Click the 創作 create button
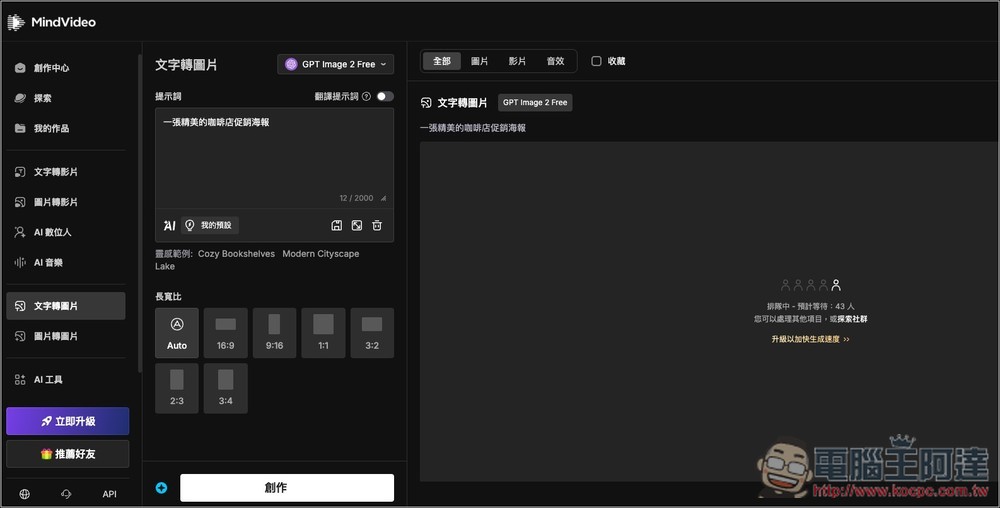1000x508 pixels. [287, 488]
